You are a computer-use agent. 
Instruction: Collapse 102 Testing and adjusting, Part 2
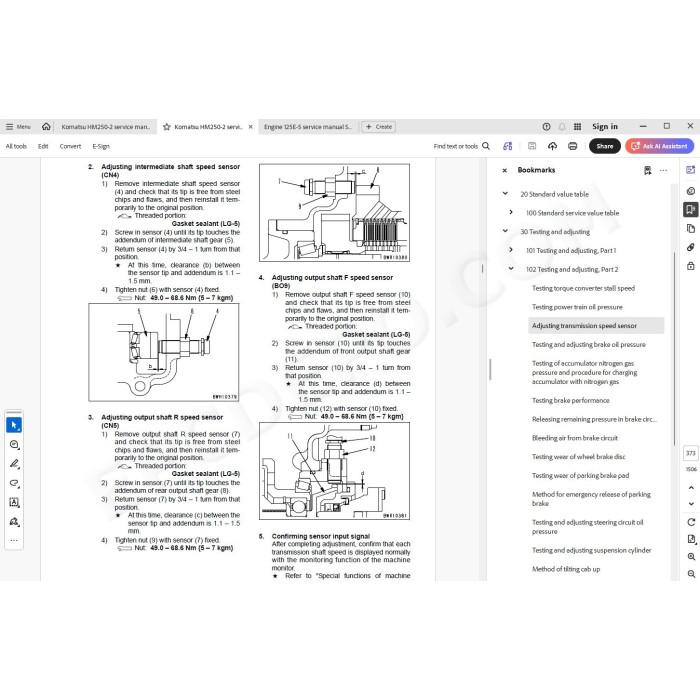click(x=511, y=269)
